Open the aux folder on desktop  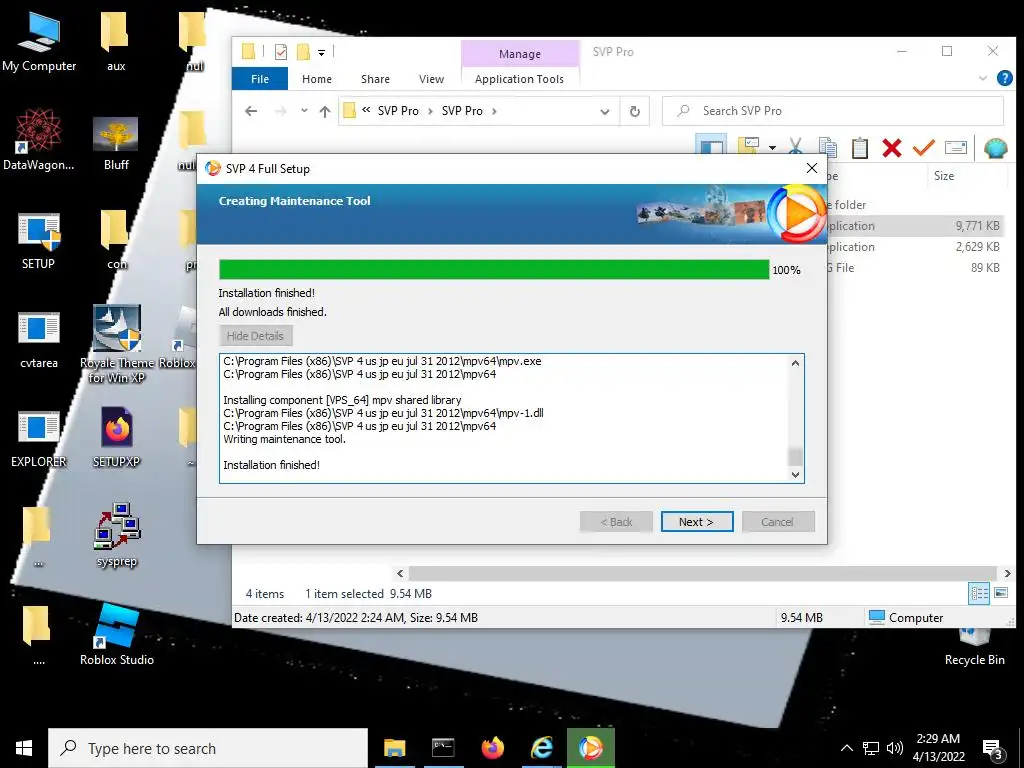[116, 42]
